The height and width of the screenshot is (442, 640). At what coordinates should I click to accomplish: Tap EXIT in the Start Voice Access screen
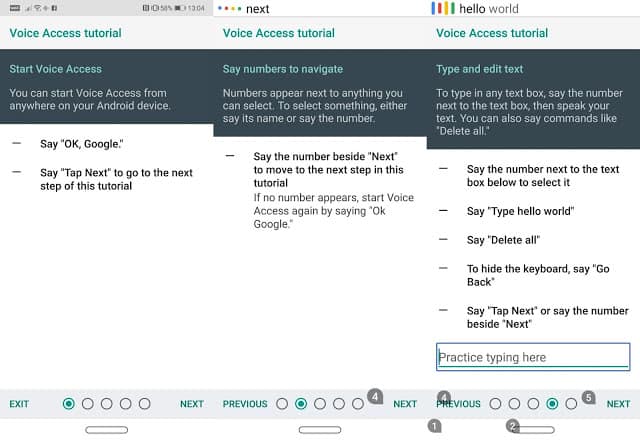click(x=19, y=404)
